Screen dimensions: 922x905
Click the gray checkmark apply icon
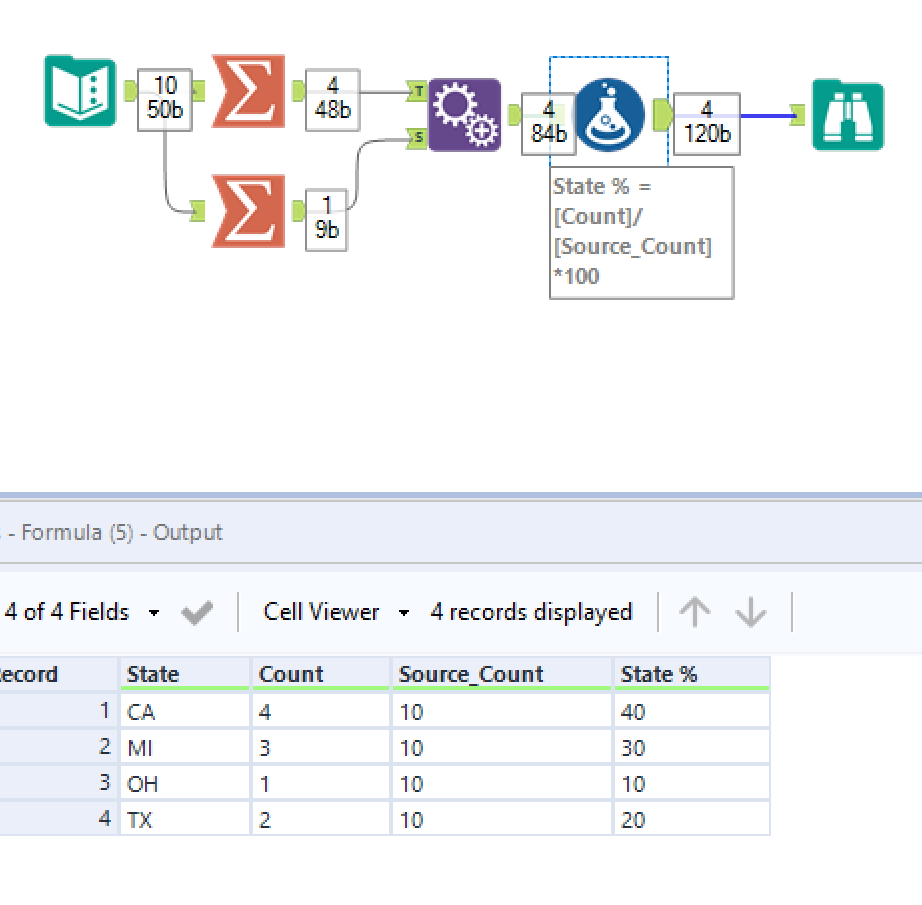pyautogui.click(x=197, y=612)
